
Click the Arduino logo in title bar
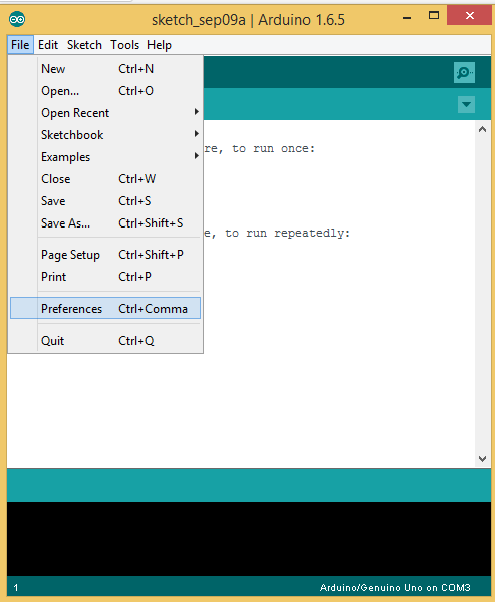click(x=17, y=19)
